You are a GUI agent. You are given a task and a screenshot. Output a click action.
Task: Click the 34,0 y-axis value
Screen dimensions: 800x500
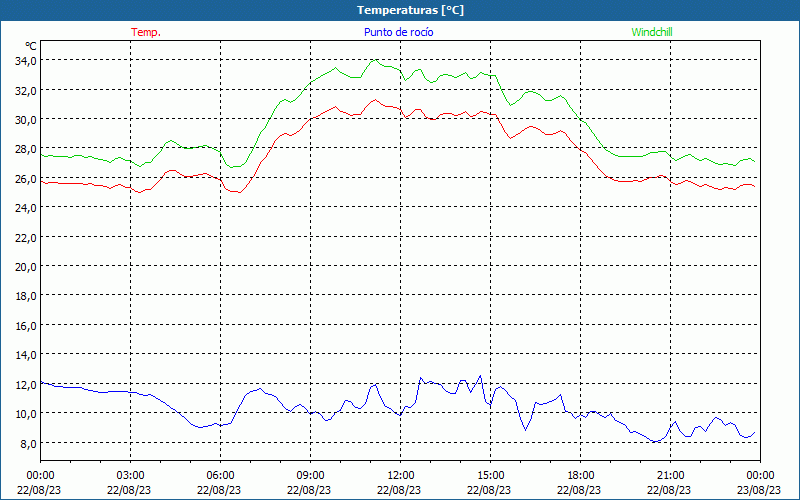coord(27,61)
